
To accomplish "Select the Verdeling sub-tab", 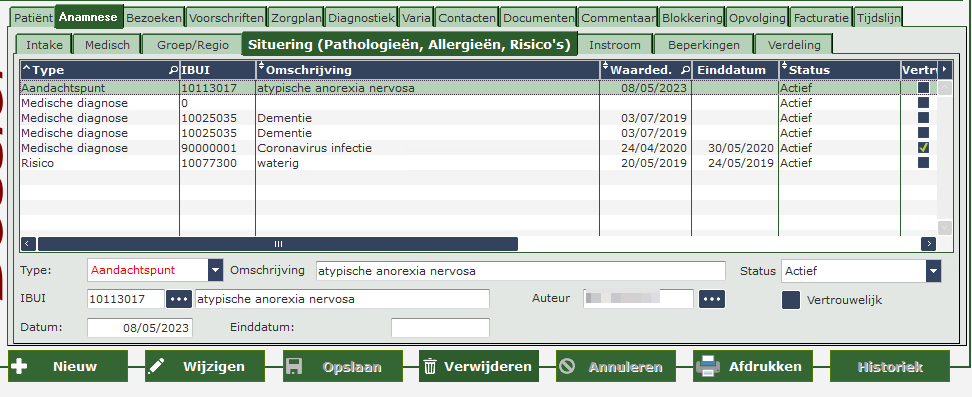I will 794,45.
